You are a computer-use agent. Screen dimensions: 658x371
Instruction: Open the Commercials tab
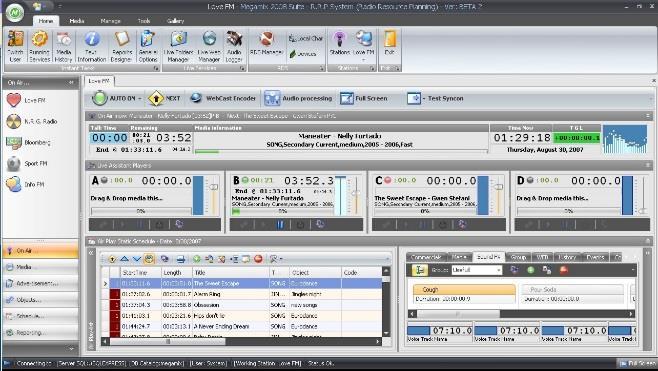tap(426, 257)
